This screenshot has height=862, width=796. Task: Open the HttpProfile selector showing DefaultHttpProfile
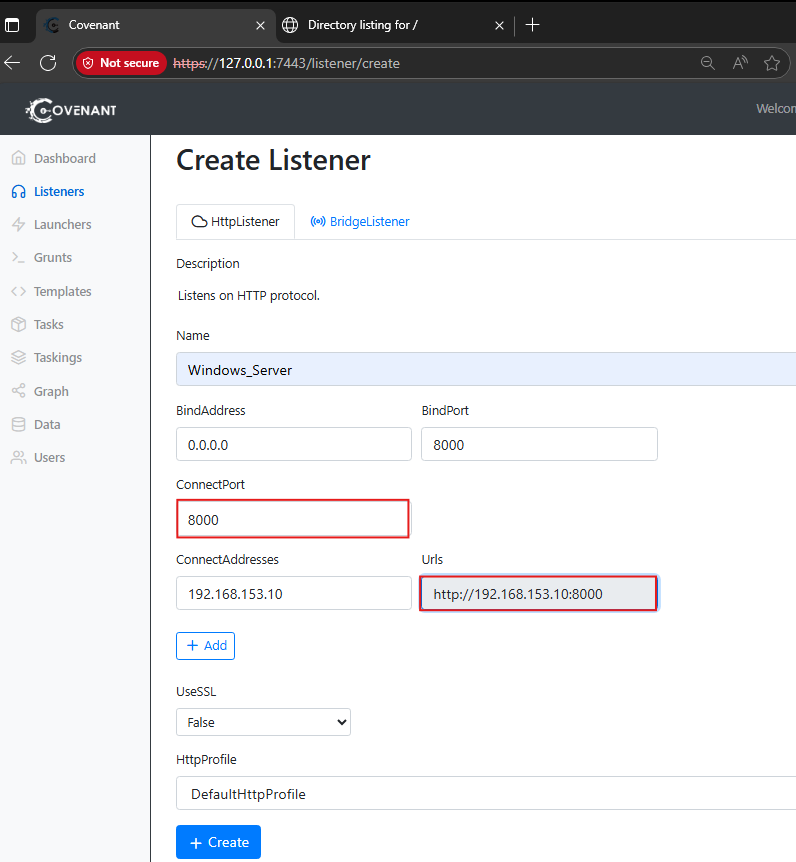coord(486,793)
